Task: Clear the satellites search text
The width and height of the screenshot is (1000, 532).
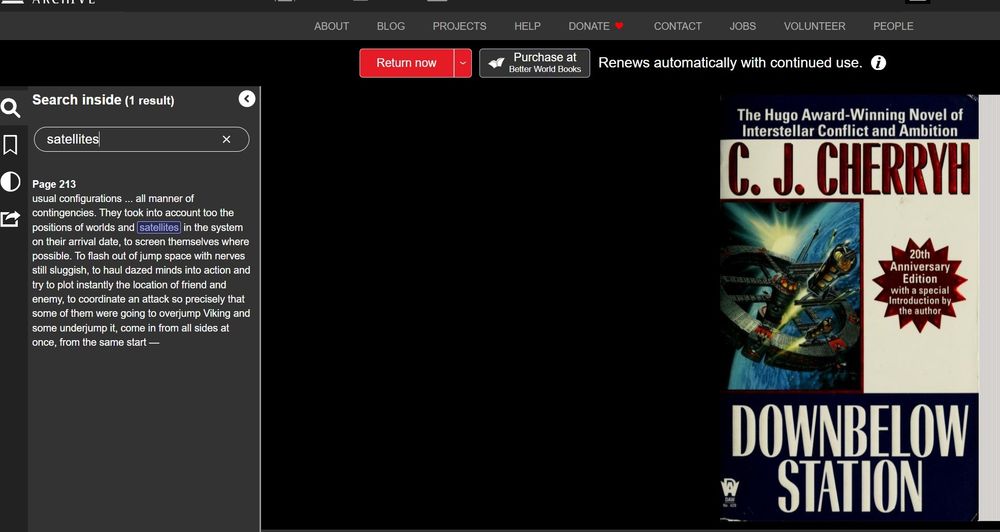Action: pyautogui.click(x=226, y=139)
